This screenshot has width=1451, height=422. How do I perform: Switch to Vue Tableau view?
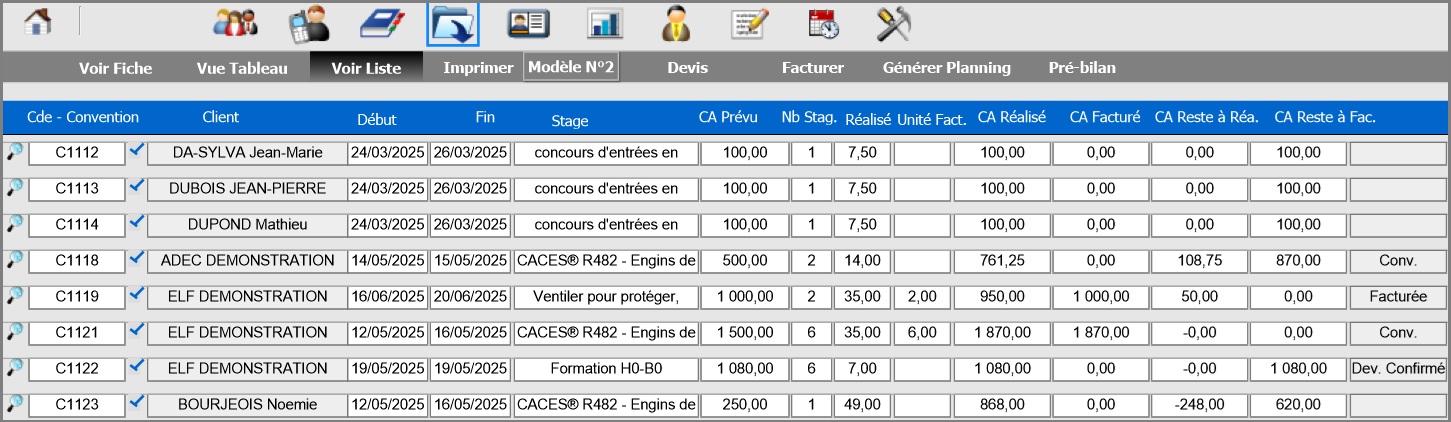pyautogui.click(x=242, y=68)
